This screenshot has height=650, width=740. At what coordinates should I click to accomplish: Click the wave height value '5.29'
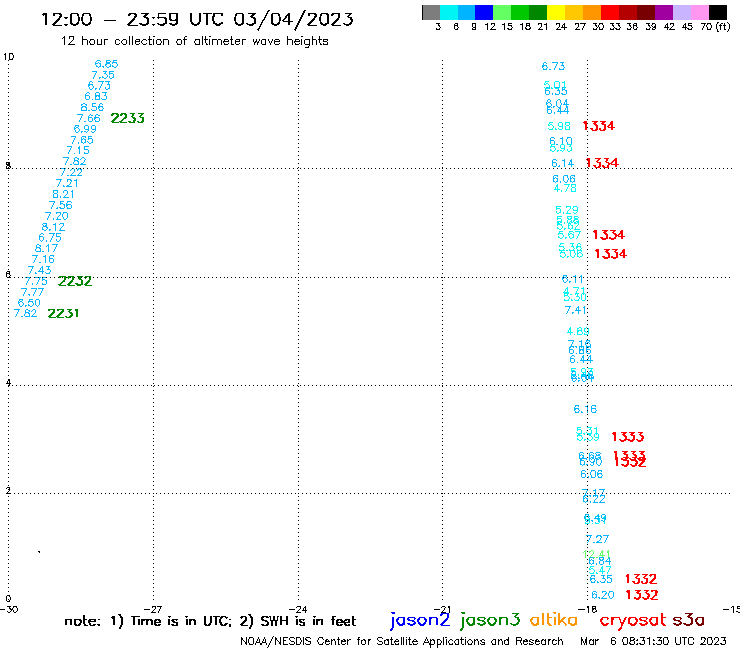567,210
